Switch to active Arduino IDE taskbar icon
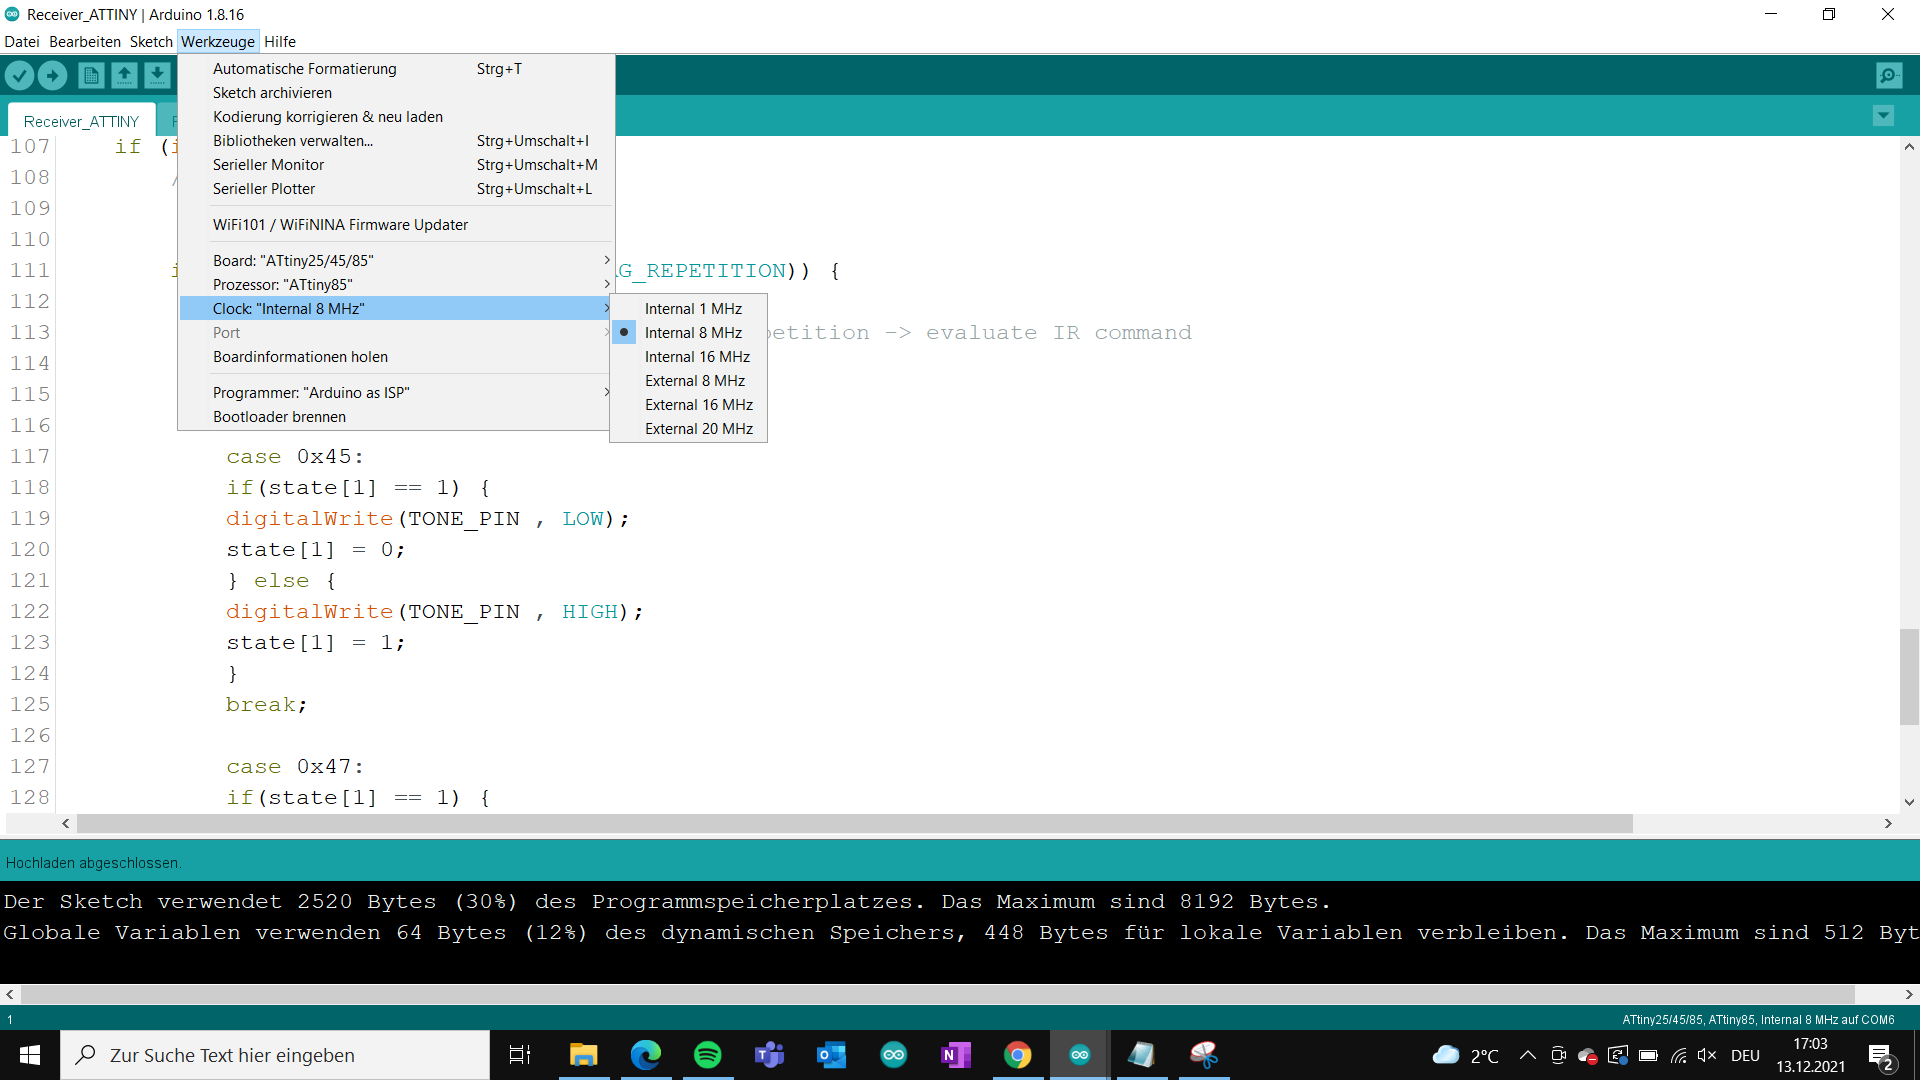Image resolution: width=1920 pixels, height=1080 pixels. click(x=1079, y=1055)
